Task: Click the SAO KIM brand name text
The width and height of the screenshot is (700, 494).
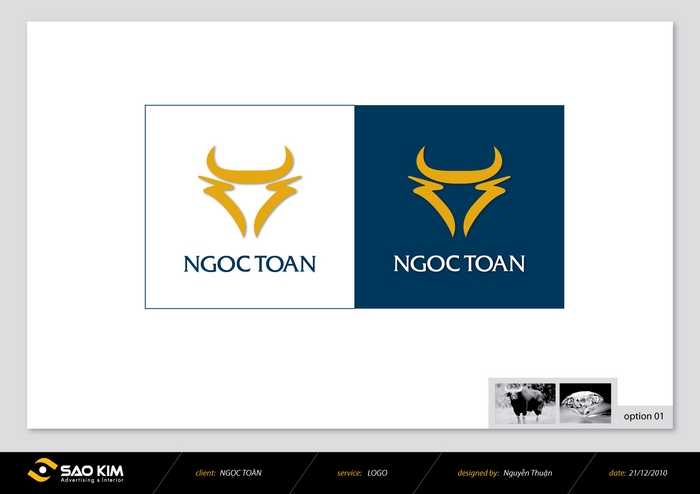Action: [x=92, y=467]
